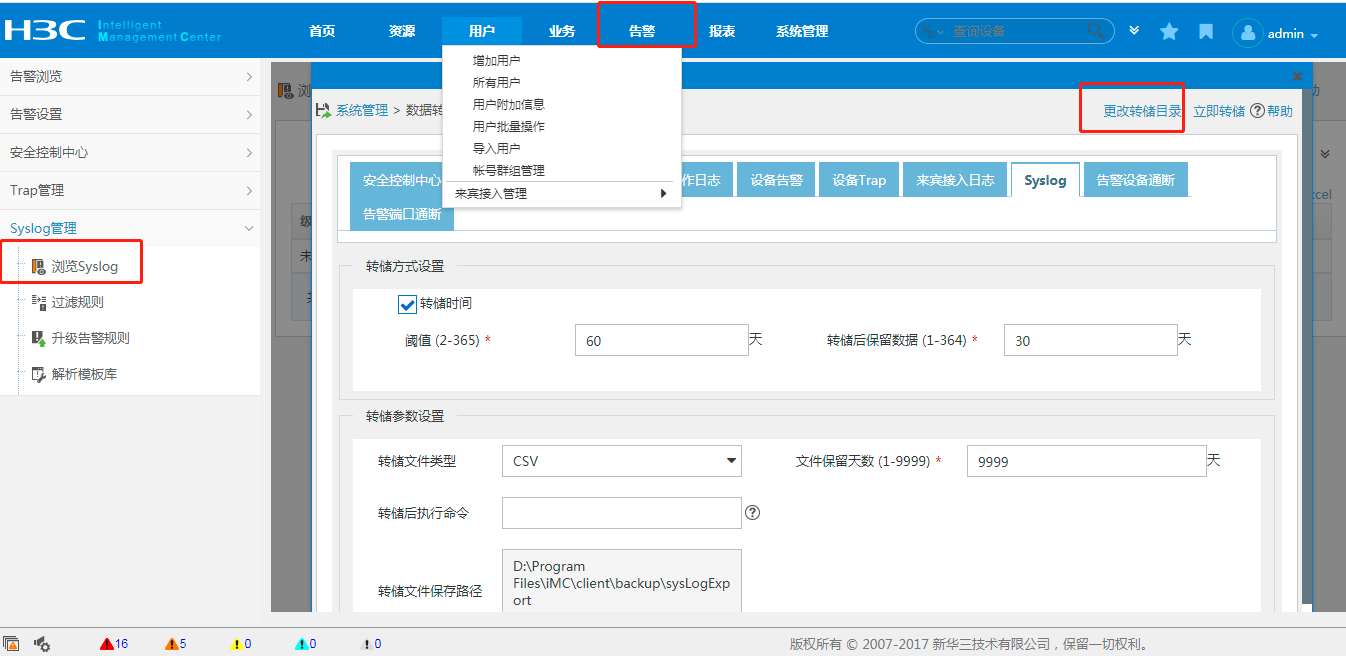Click the alarm board icon in status bar

click(12, 643)
